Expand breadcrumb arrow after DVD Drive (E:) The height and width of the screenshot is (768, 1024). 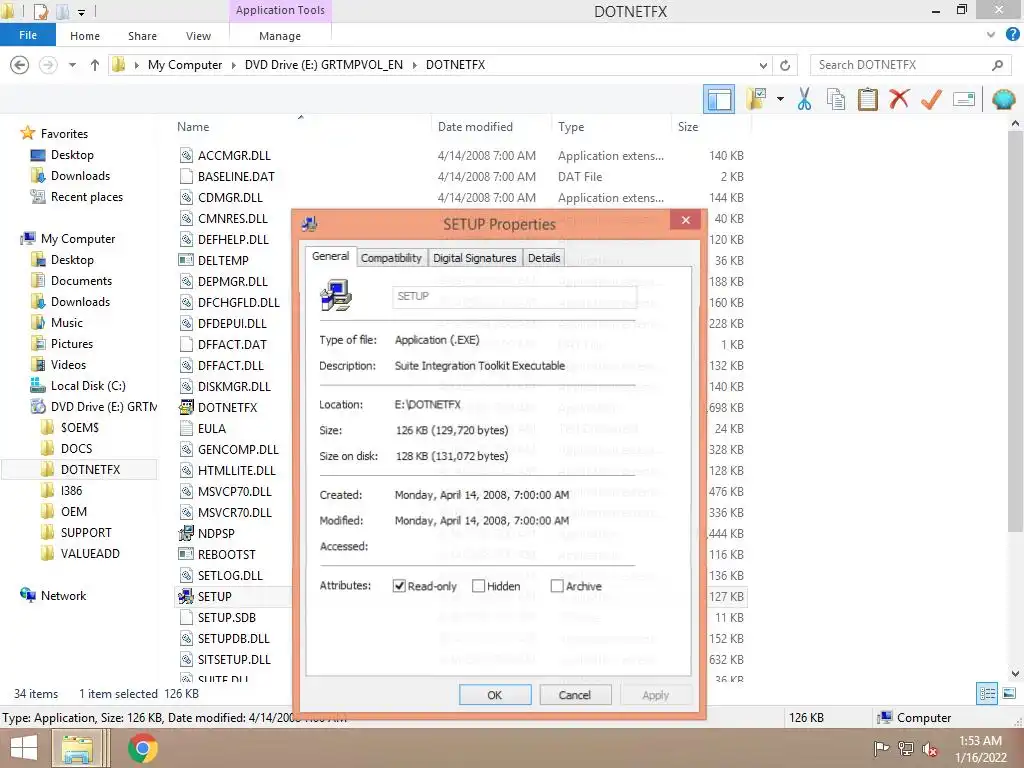[x=415, y=65]
